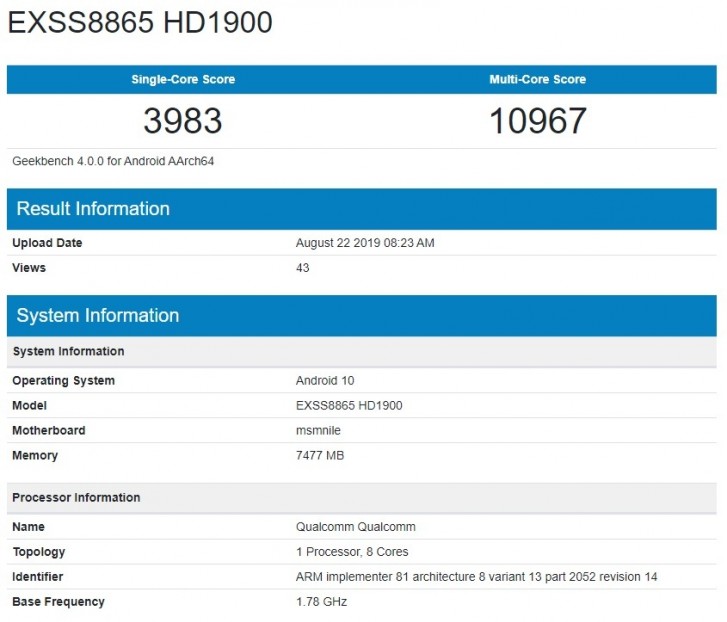Click the base frequency value 1.78 GHz
Screen dimensions: 727x622
point(321,602)
